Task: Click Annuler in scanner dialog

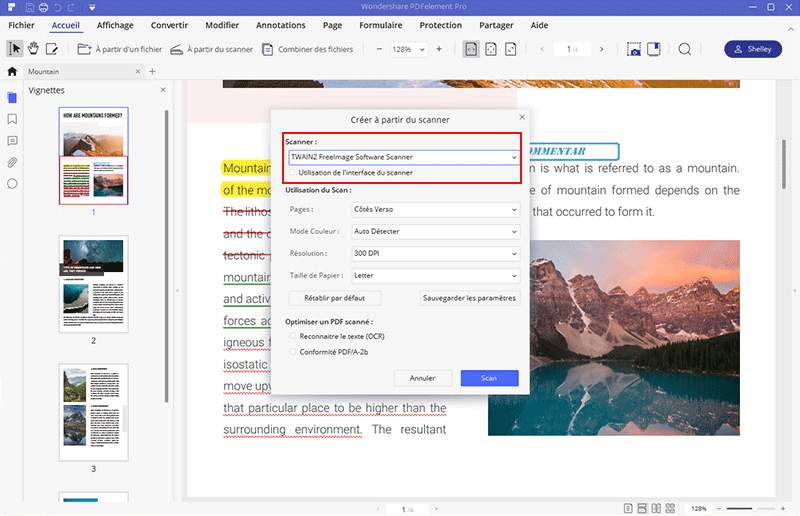Action: point(422,378)
